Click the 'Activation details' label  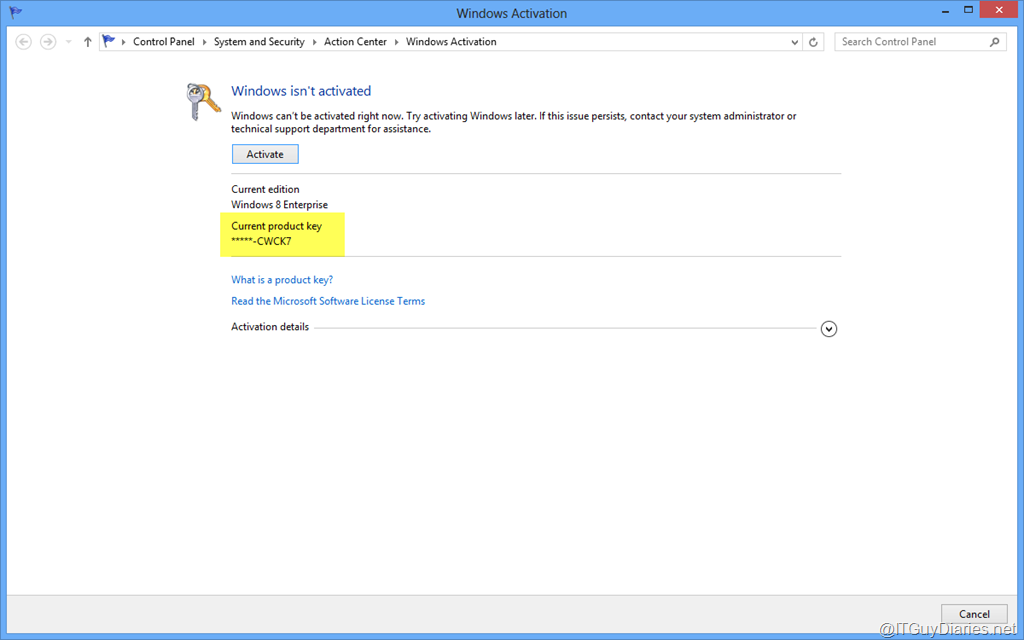coord(270,327)
